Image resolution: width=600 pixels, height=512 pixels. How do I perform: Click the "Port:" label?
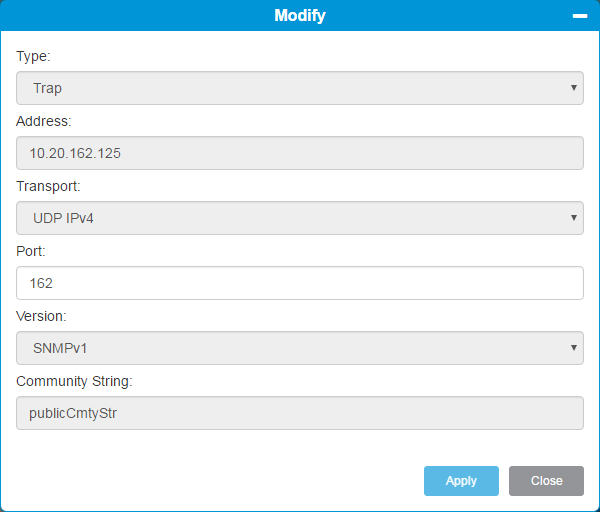click(31, 251)
